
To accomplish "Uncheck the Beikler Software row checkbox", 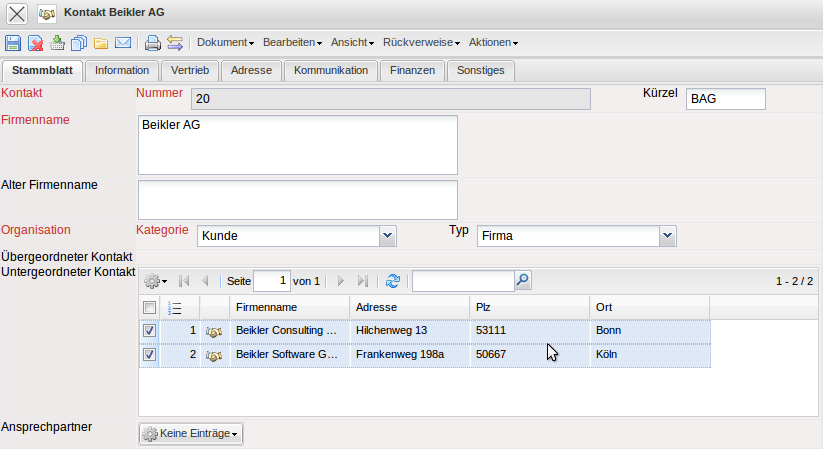I will point(149,355).
